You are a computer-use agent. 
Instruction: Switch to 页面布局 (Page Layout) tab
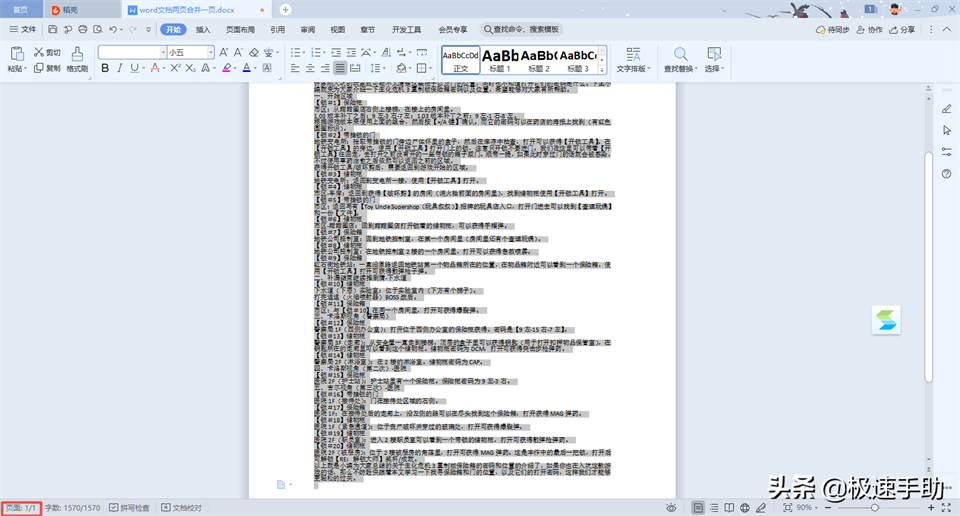(240, 30)
